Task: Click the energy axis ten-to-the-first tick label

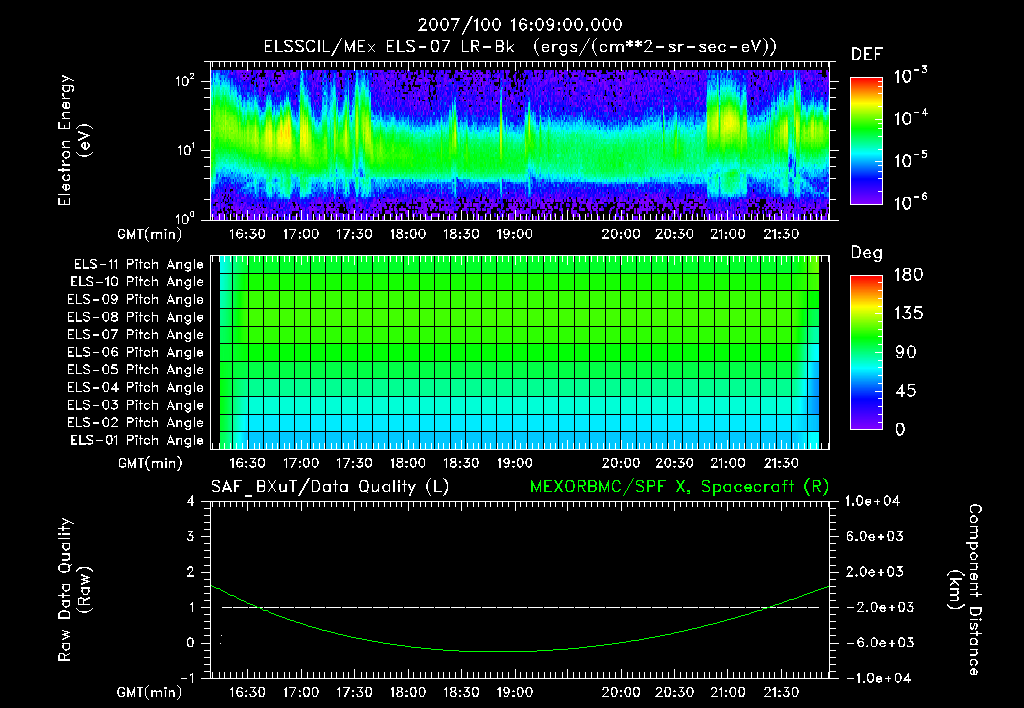Action: coord(186,150)
